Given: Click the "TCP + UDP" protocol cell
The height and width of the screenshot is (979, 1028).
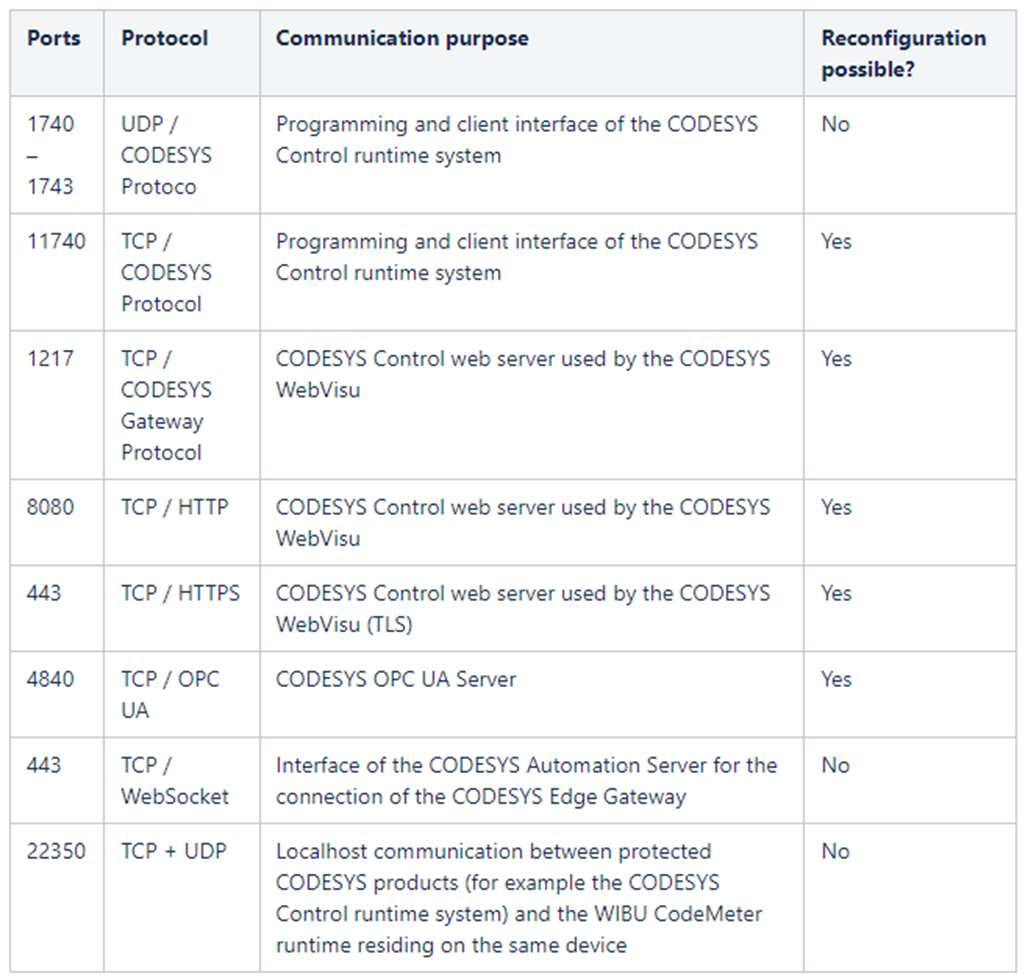Looking at the screenshot, I should 174,851.
